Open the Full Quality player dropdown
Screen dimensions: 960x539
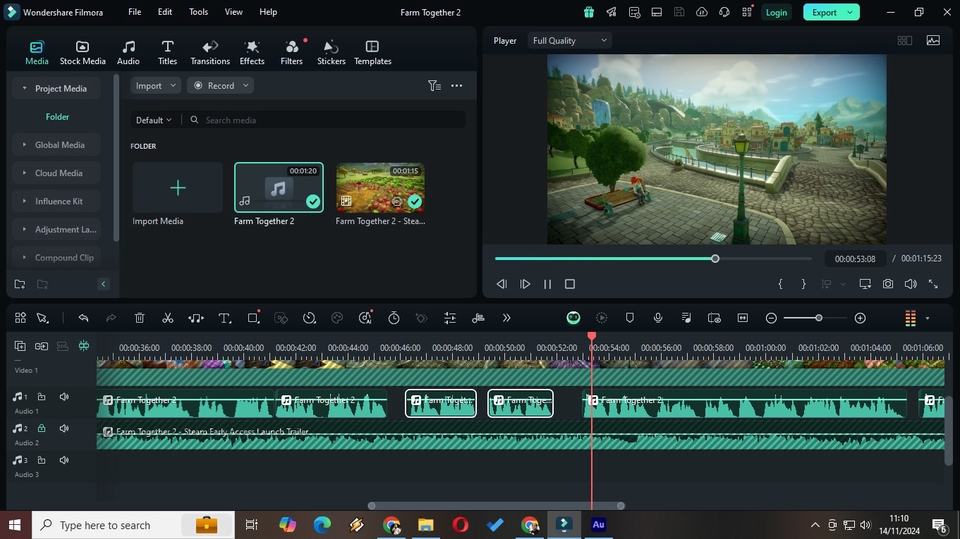coord(569,41)
